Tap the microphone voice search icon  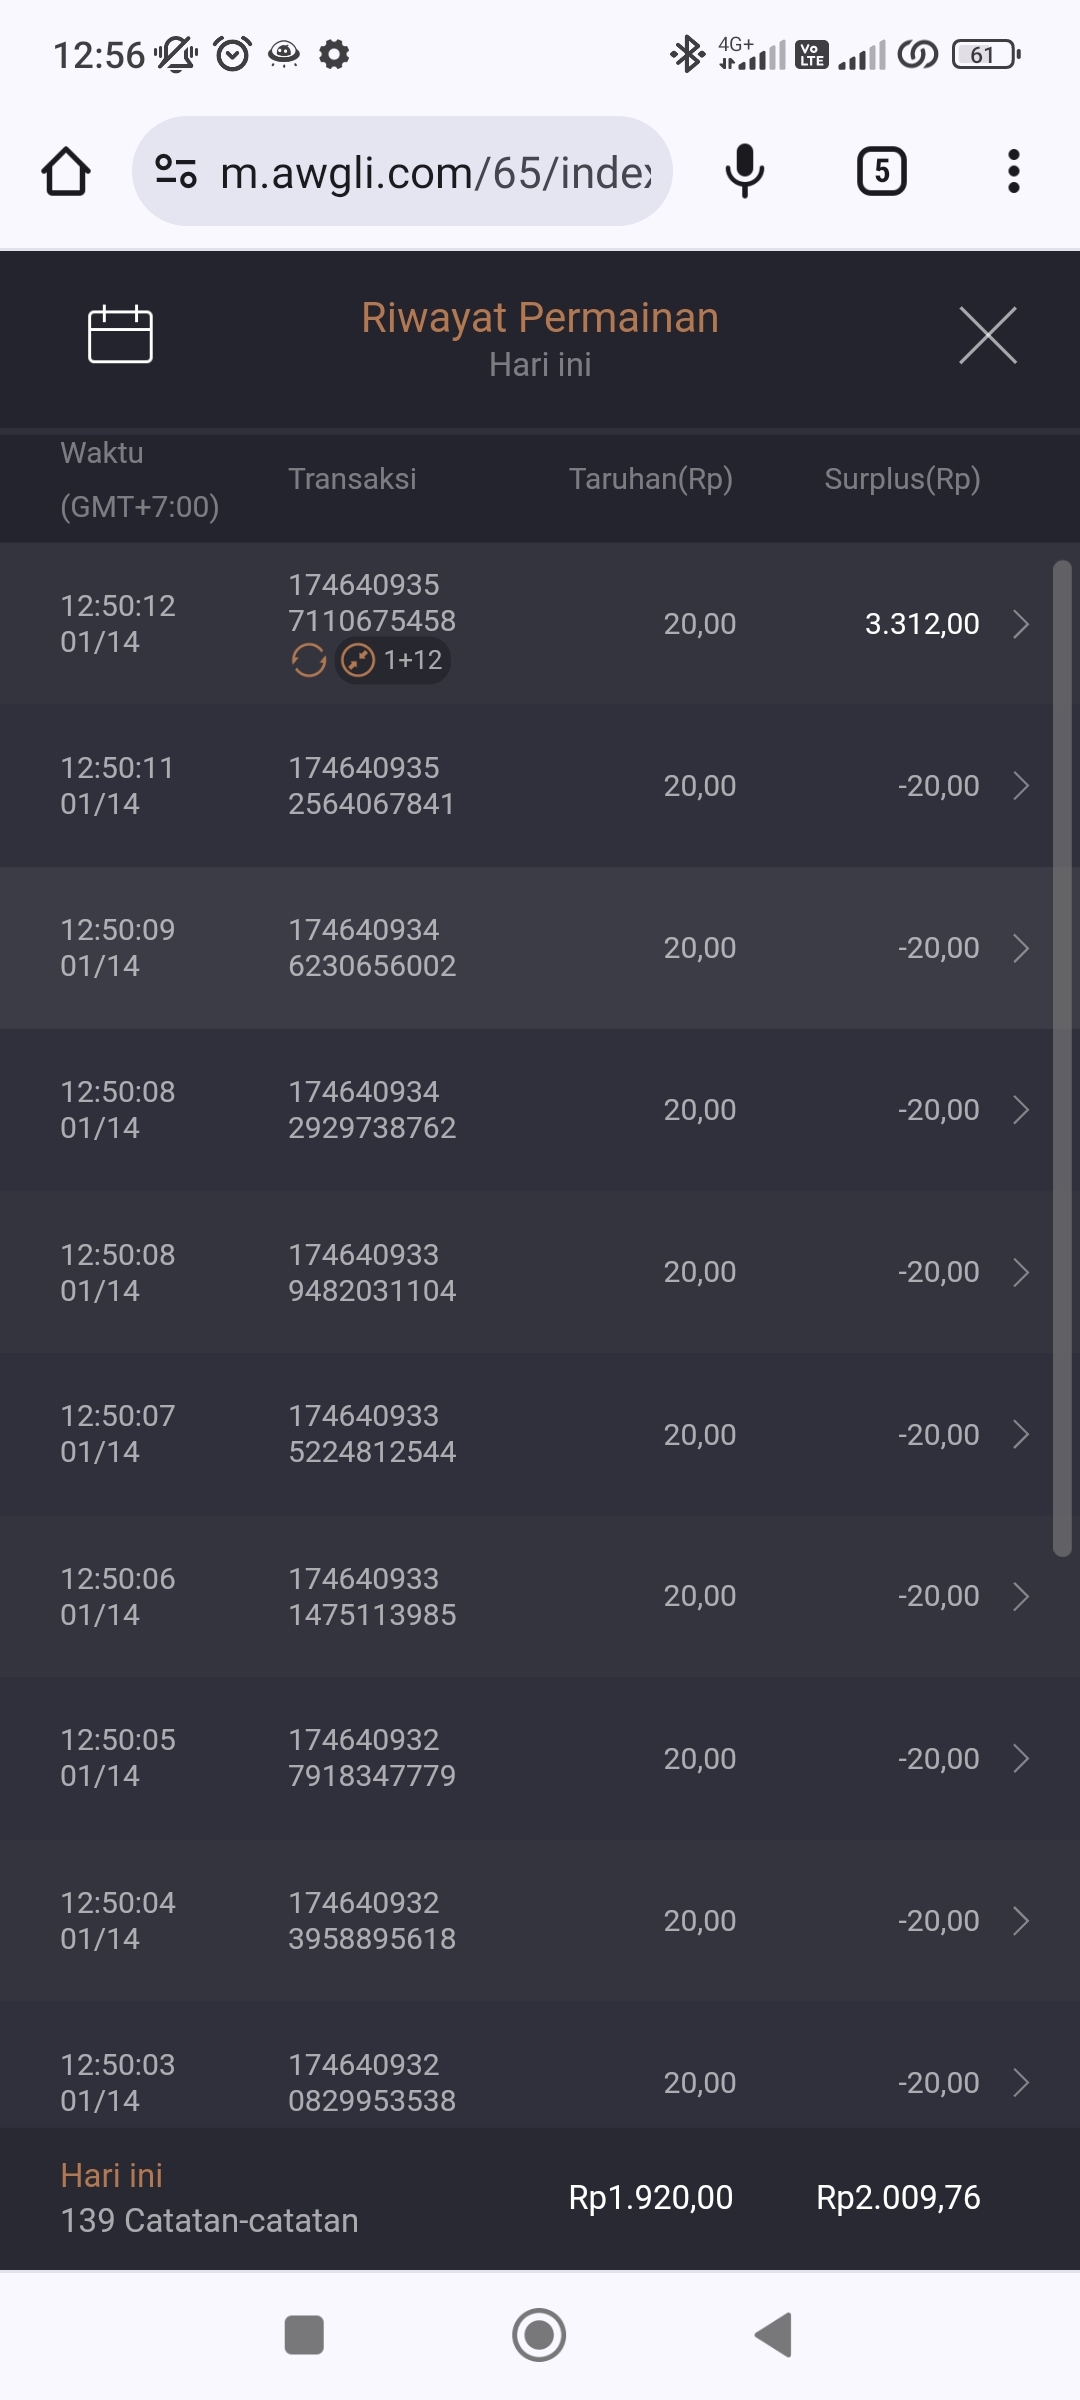click(744, 171)
